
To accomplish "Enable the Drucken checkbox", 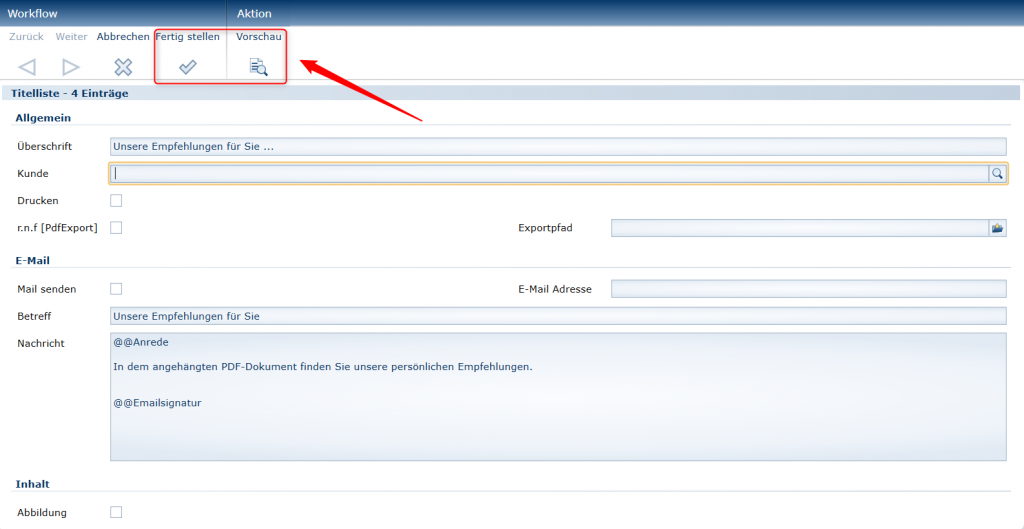I will pos(116,201).
